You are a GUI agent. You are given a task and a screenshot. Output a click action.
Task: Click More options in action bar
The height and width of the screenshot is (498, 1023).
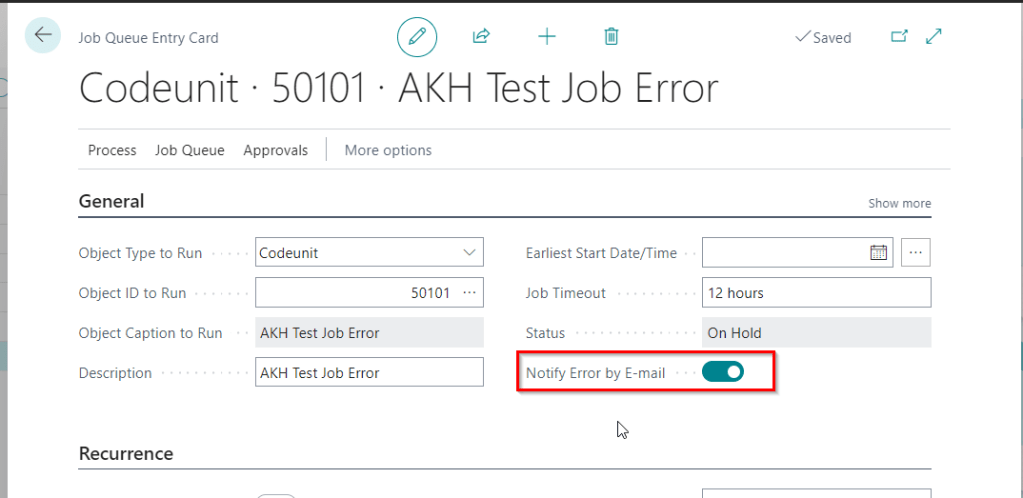[388, 150]
